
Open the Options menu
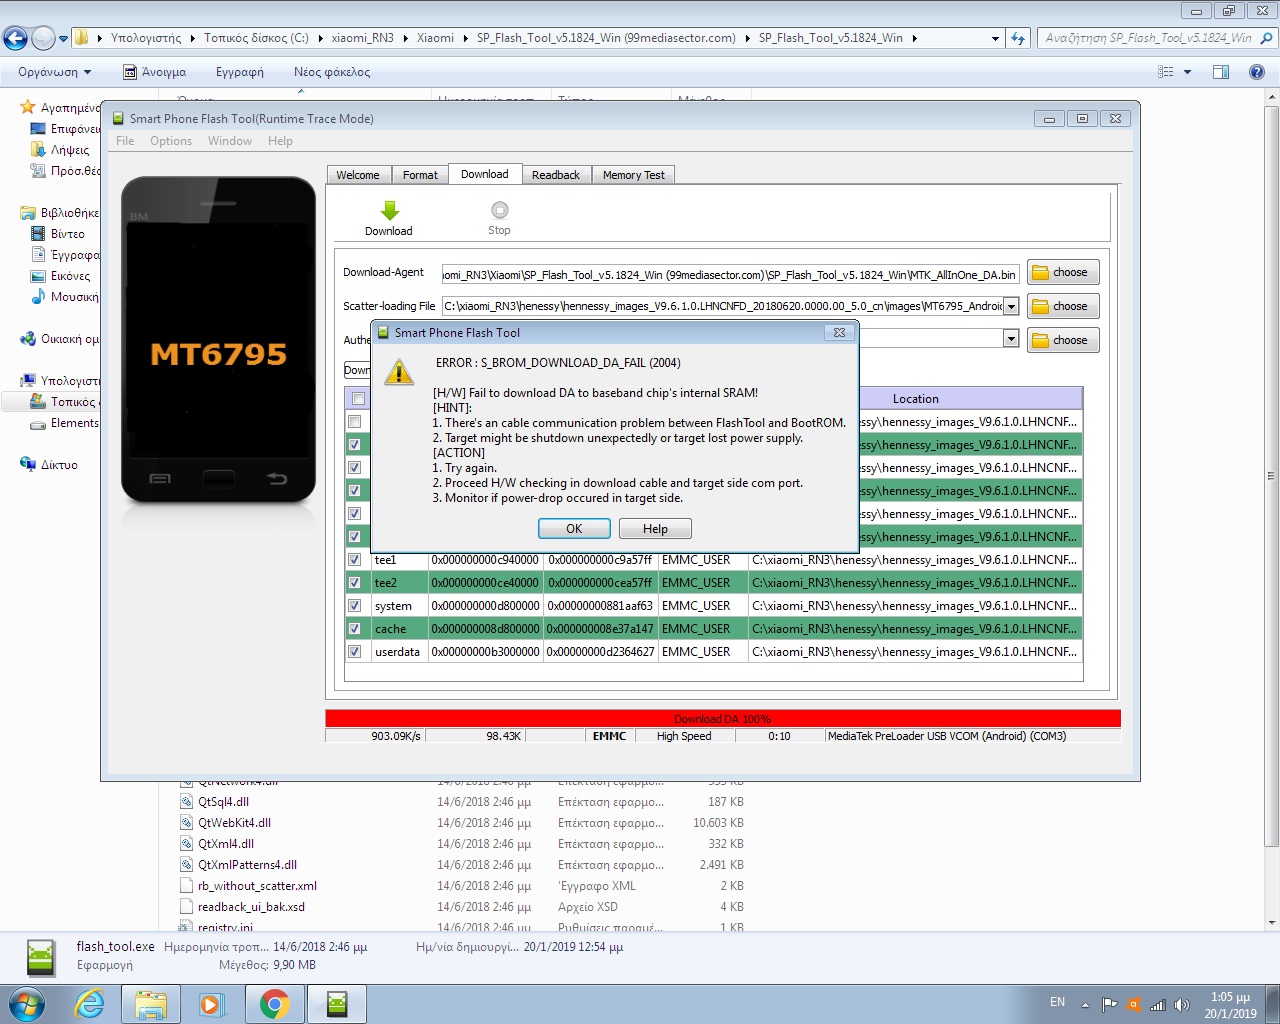(x=171, y=141)
